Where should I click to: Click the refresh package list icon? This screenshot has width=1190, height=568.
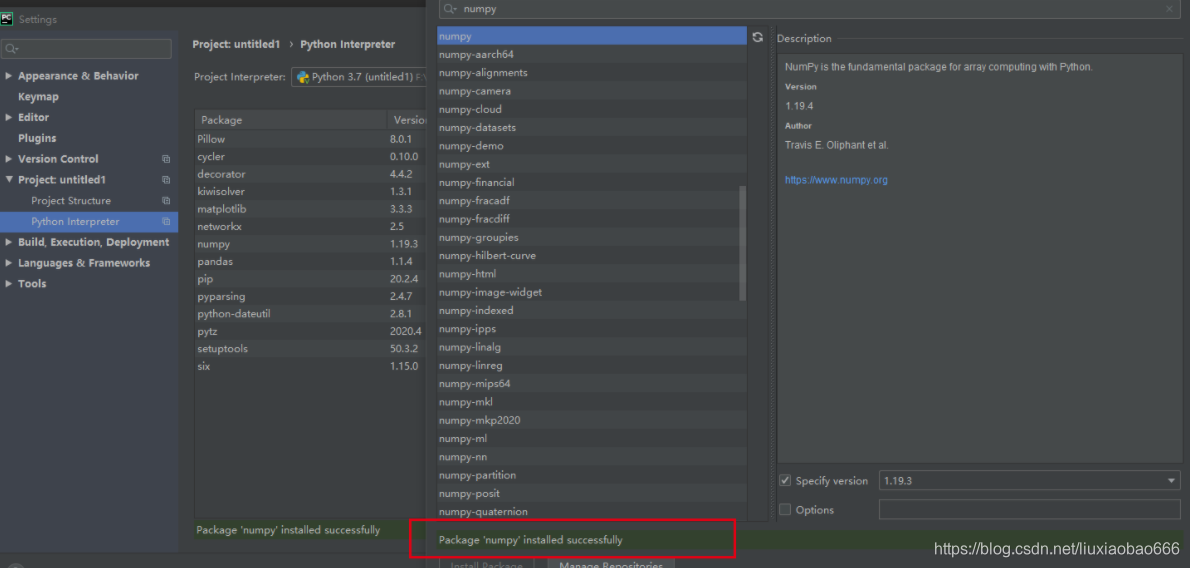[x=757, y=36]
